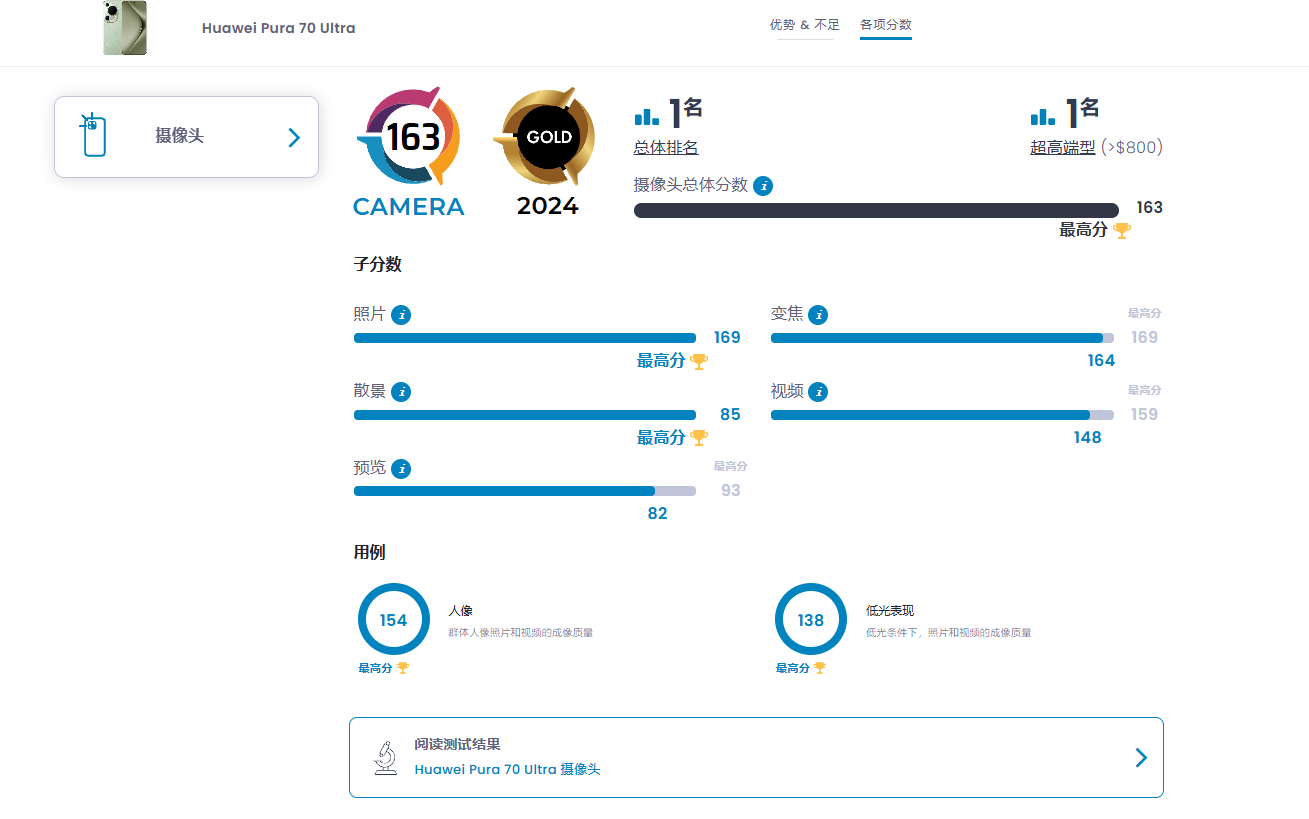The image size is (1309, 819).
Task: Click the 照片 score value 169
Action: click(727, 338)
